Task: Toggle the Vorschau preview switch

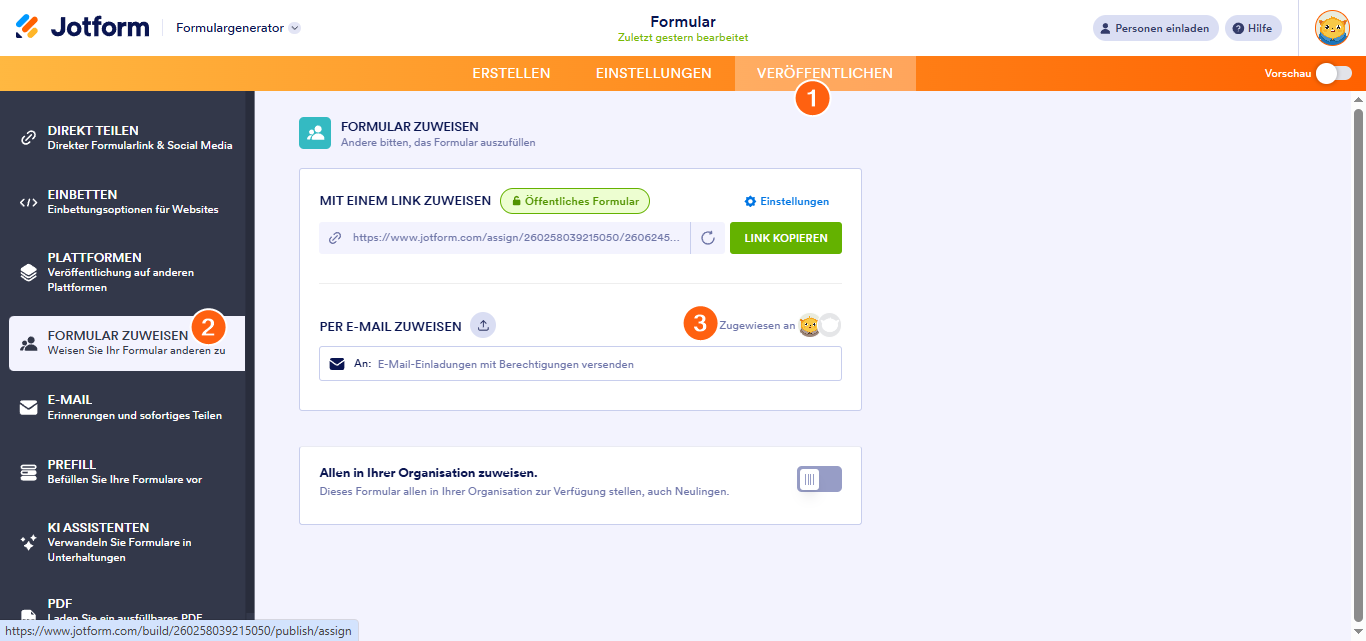Action: pos(1334,73)
